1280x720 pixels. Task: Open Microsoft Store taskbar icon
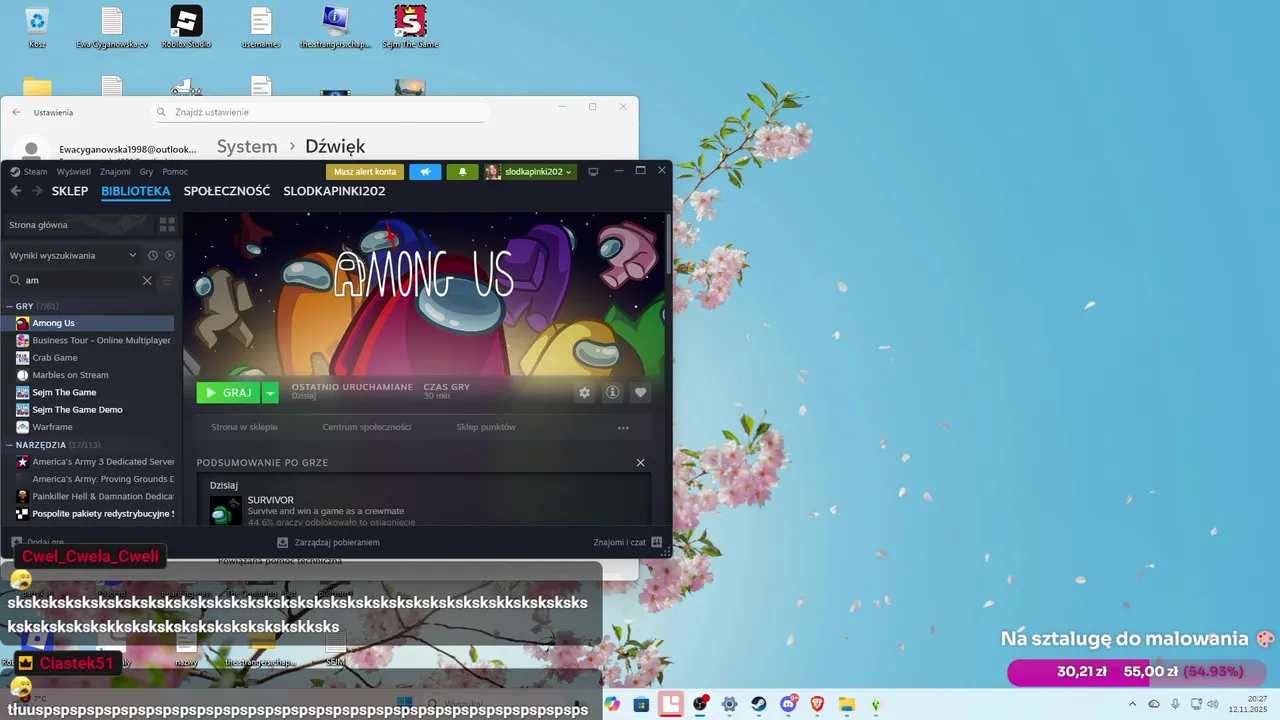(641, 704)
